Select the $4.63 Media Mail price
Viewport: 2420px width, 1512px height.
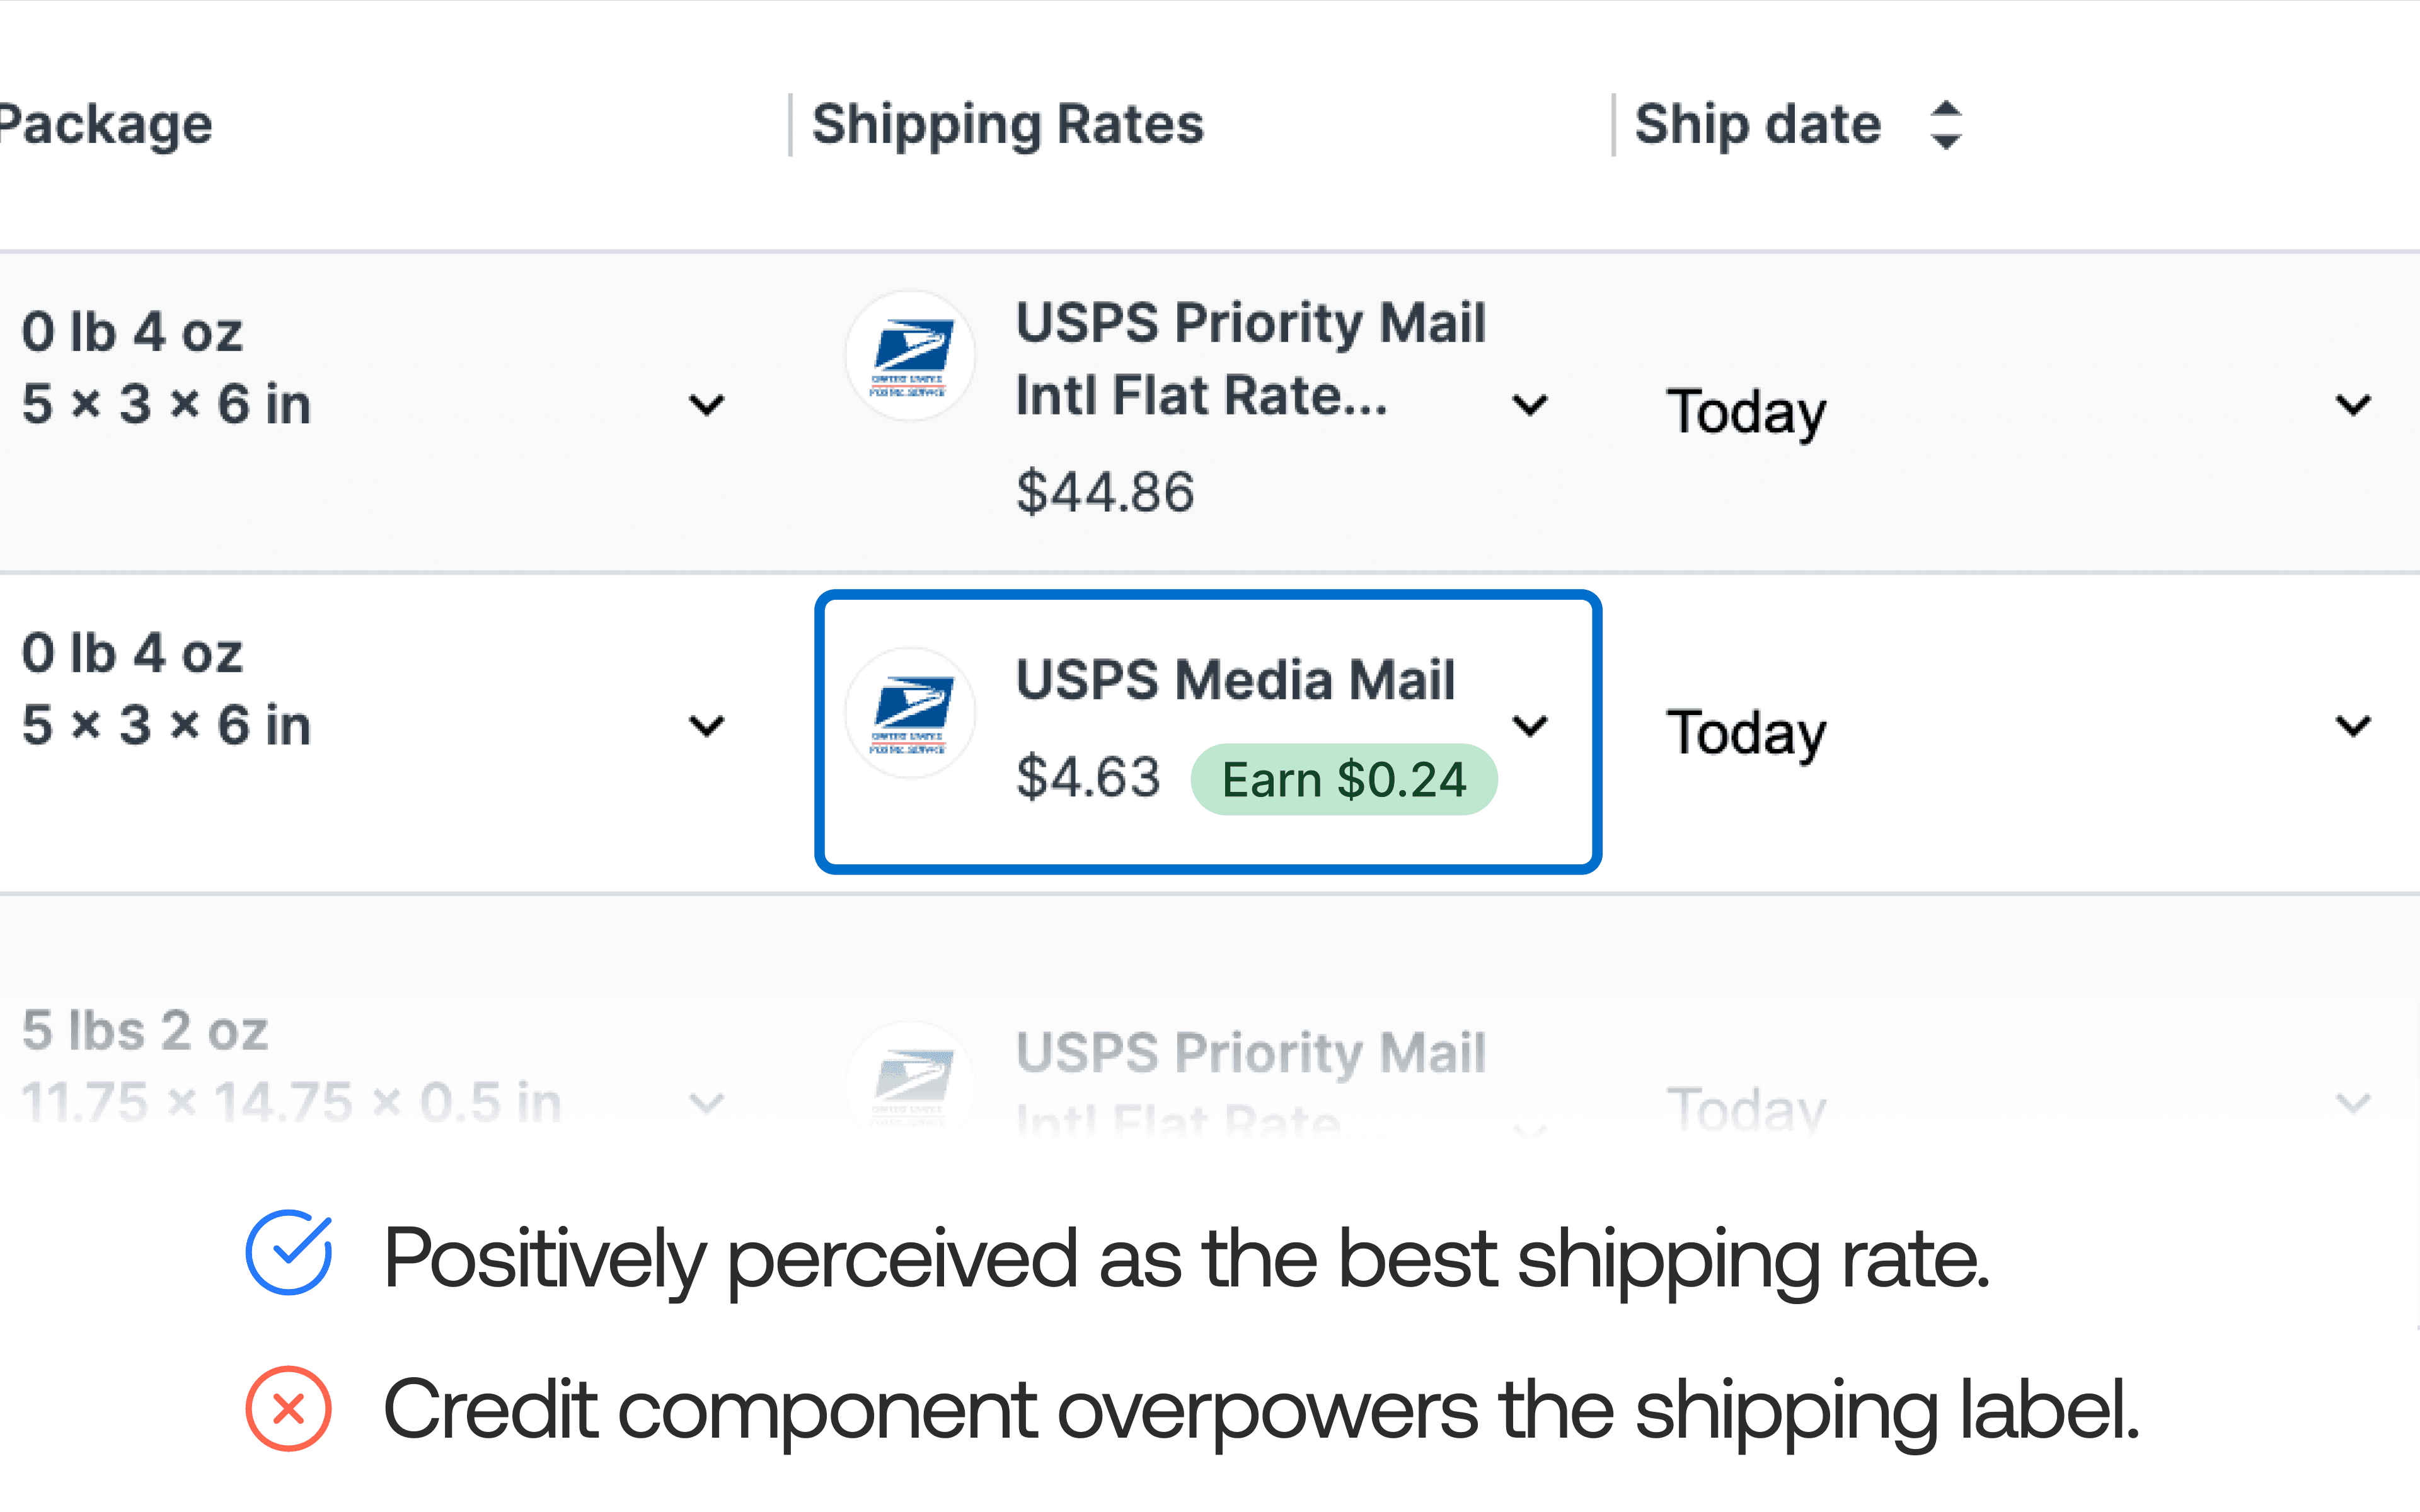1088,778
